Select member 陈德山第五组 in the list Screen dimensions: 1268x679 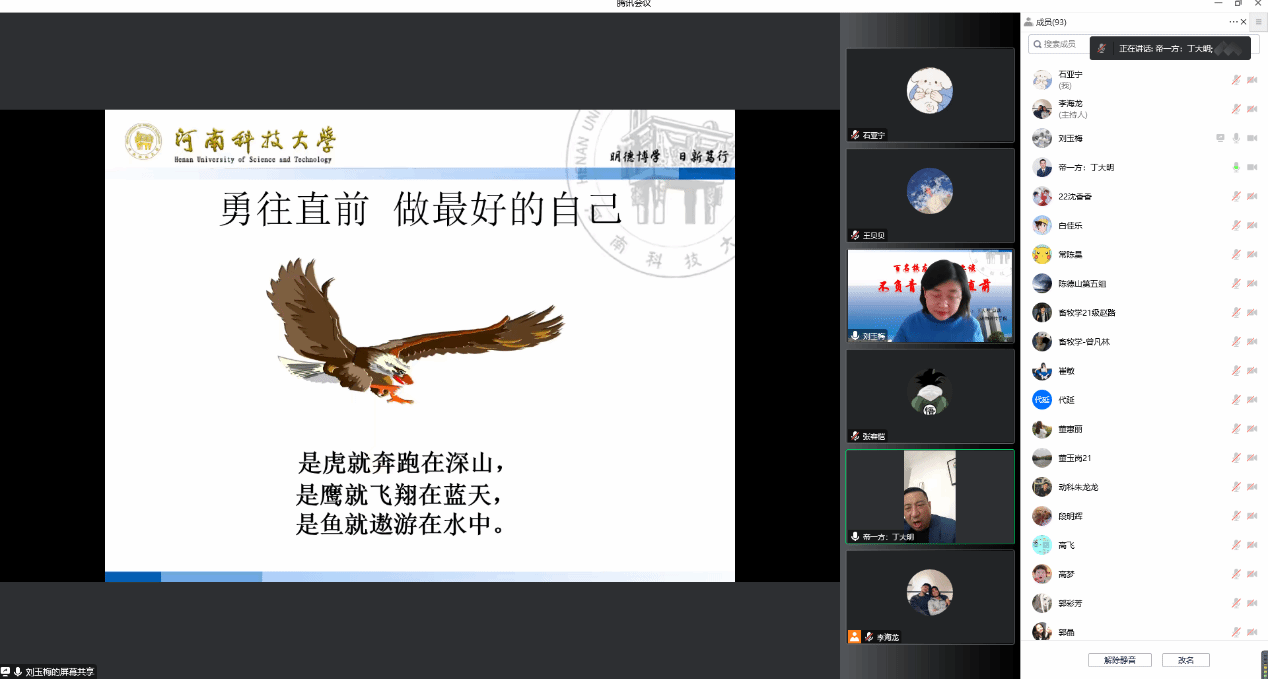[x=1080, y=283]
